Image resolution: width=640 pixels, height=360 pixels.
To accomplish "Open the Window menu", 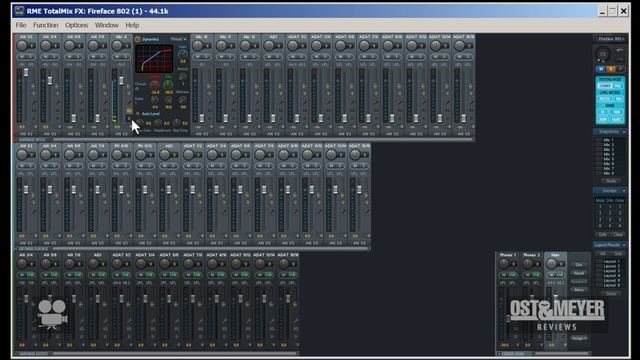I will tap(107, 25).
